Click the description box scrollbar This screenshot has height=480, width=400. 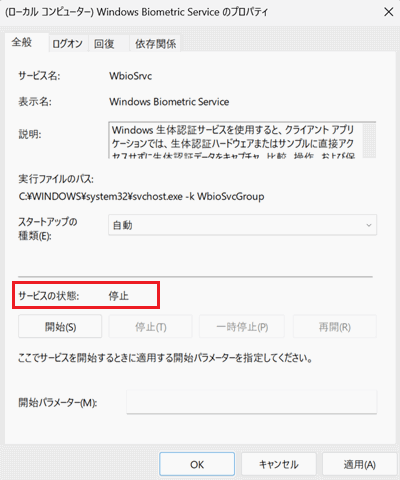pos(369,140)
